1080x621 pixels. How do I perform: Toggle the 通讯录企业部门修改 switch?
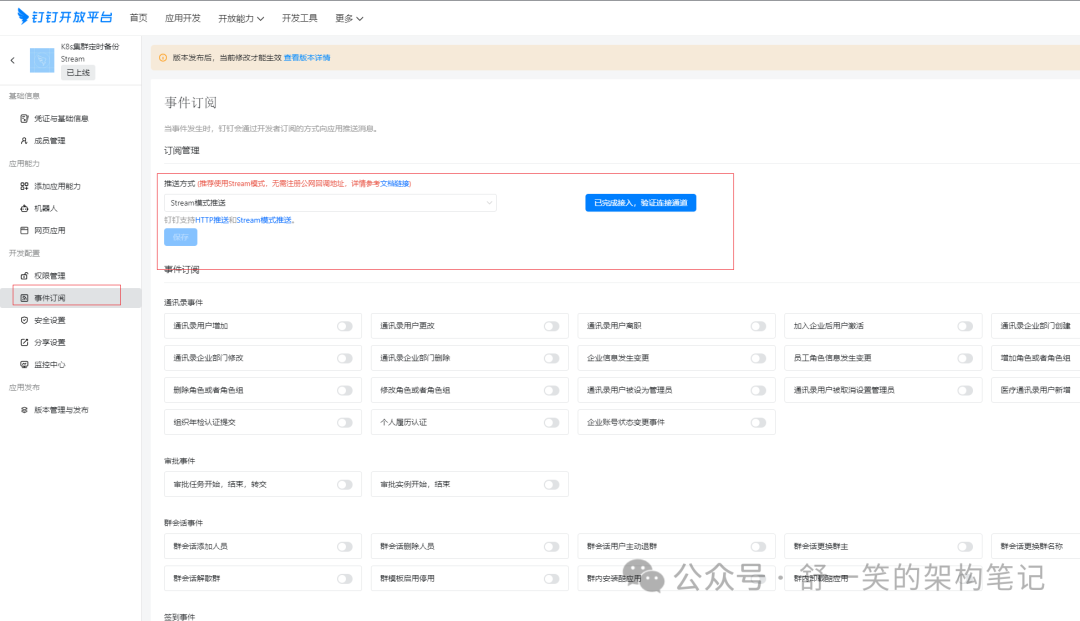point(344,358)
